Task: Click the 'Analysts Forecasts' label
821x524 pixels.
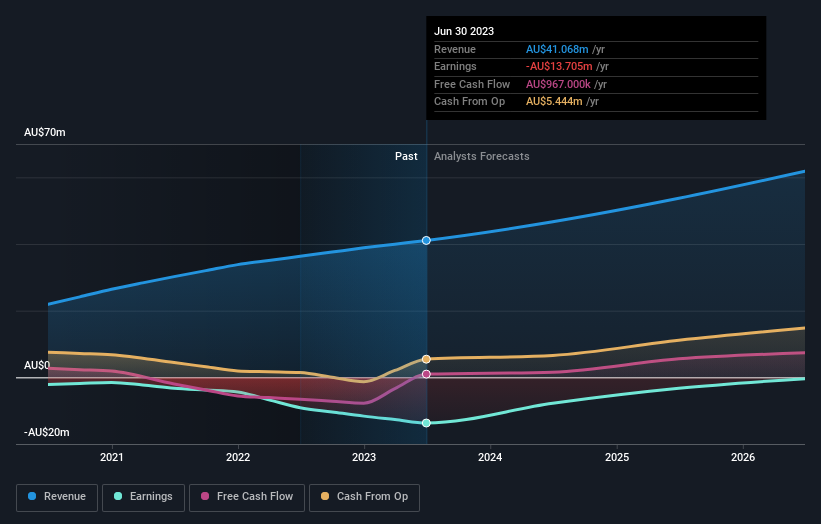Action: [x=482, y=157]
